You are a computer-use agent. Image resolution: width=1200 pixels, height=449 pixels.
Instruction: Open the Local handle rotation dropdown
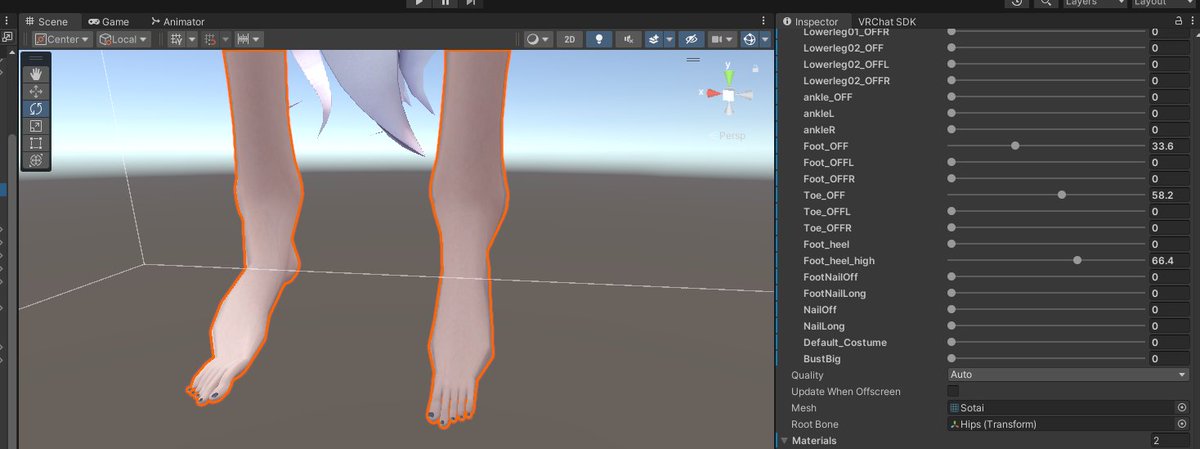point(124,39)
